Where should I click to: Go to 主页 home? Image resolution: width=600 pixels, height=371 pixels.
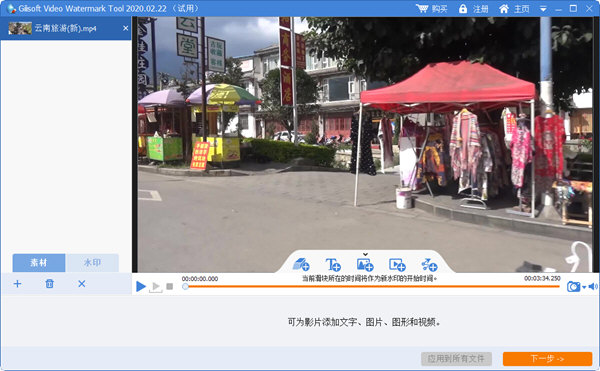[514, 9]
